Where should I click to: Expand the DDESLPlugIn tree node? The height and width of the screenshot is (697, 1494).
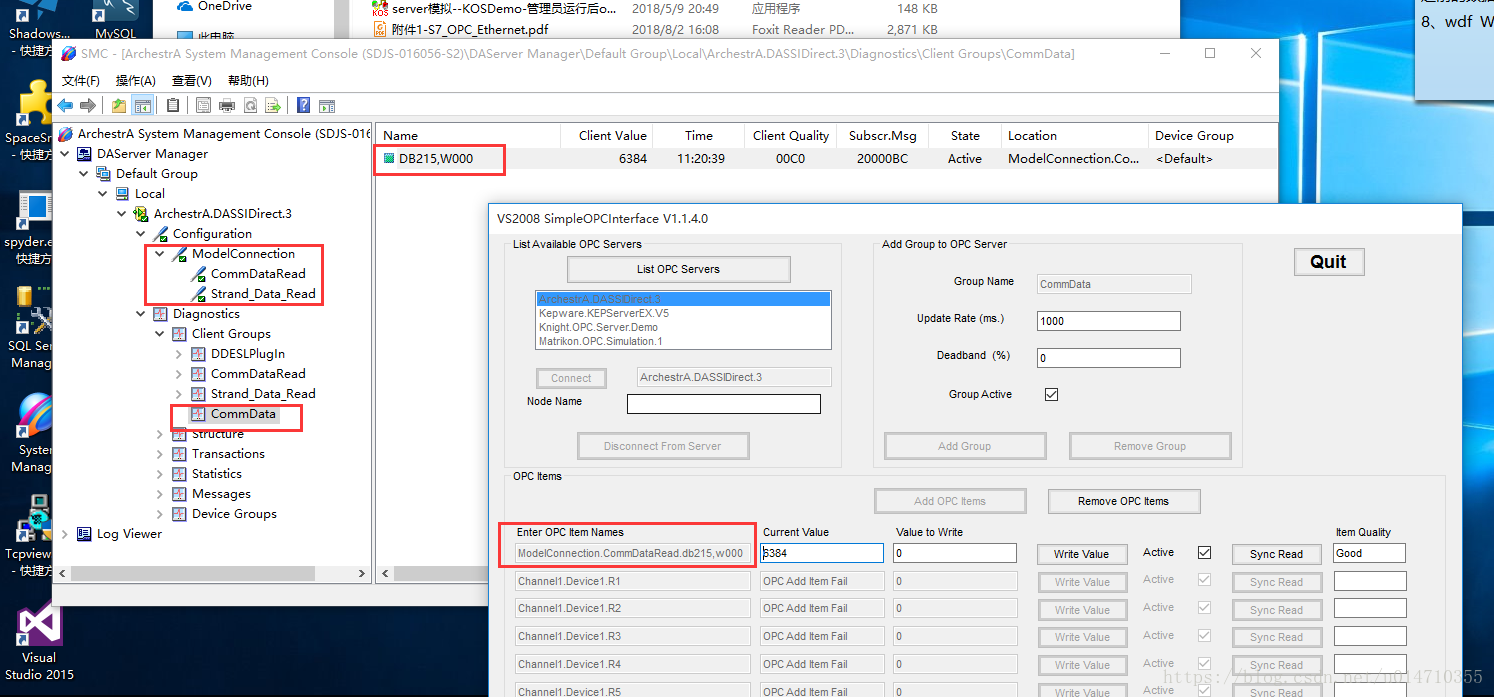179,354
